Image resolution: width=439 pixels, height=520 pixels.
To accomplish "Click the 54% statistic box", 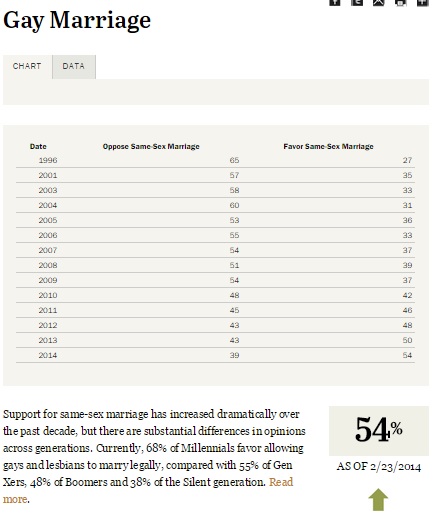I will coord(379,431).
